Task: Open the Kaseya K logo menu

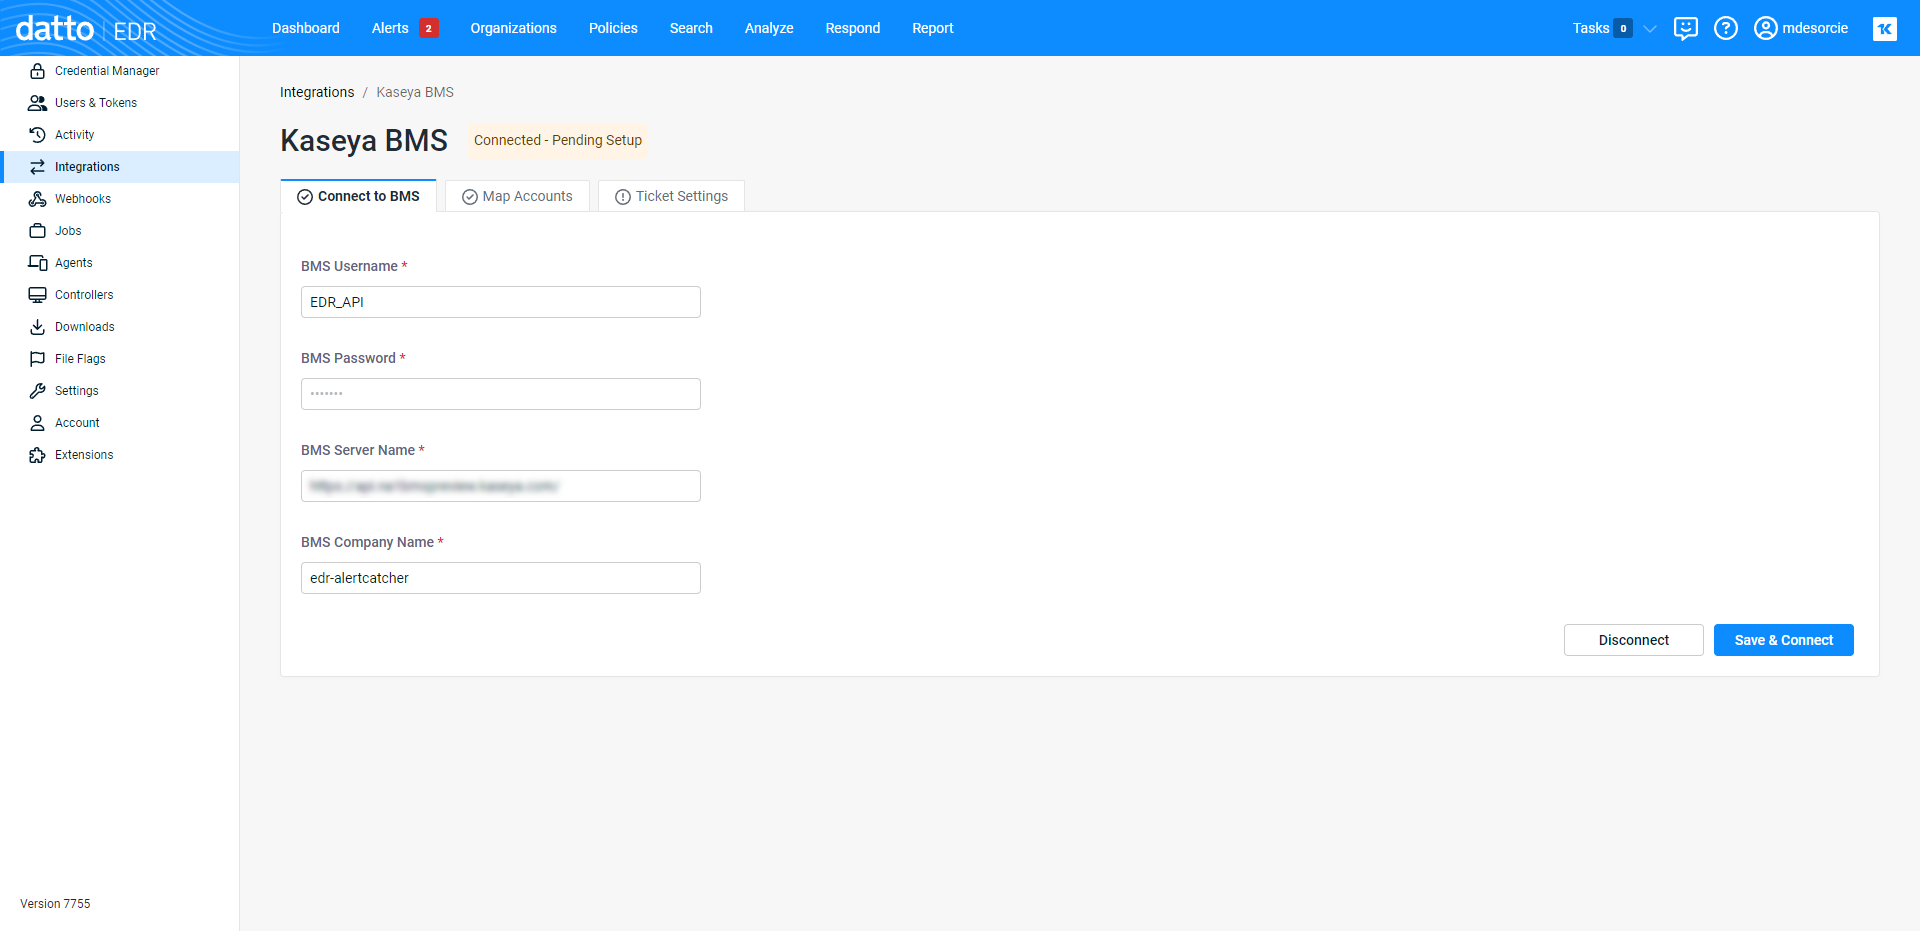Action: point(1885,28)
